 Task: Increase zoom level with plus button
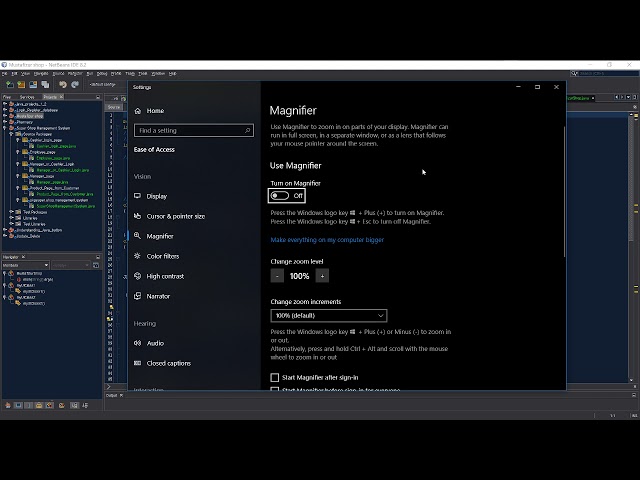pos(322,276)
